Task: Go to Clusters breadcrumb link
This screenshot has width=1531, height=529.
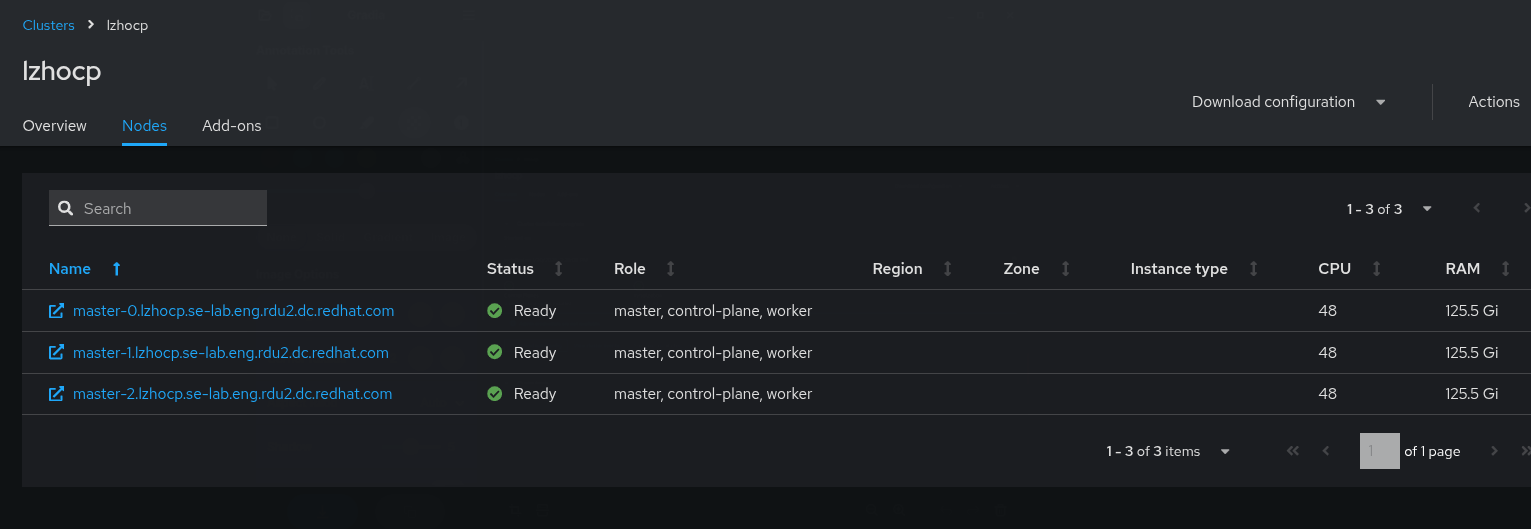Action: pyautogui.click(x=49, y=25)
